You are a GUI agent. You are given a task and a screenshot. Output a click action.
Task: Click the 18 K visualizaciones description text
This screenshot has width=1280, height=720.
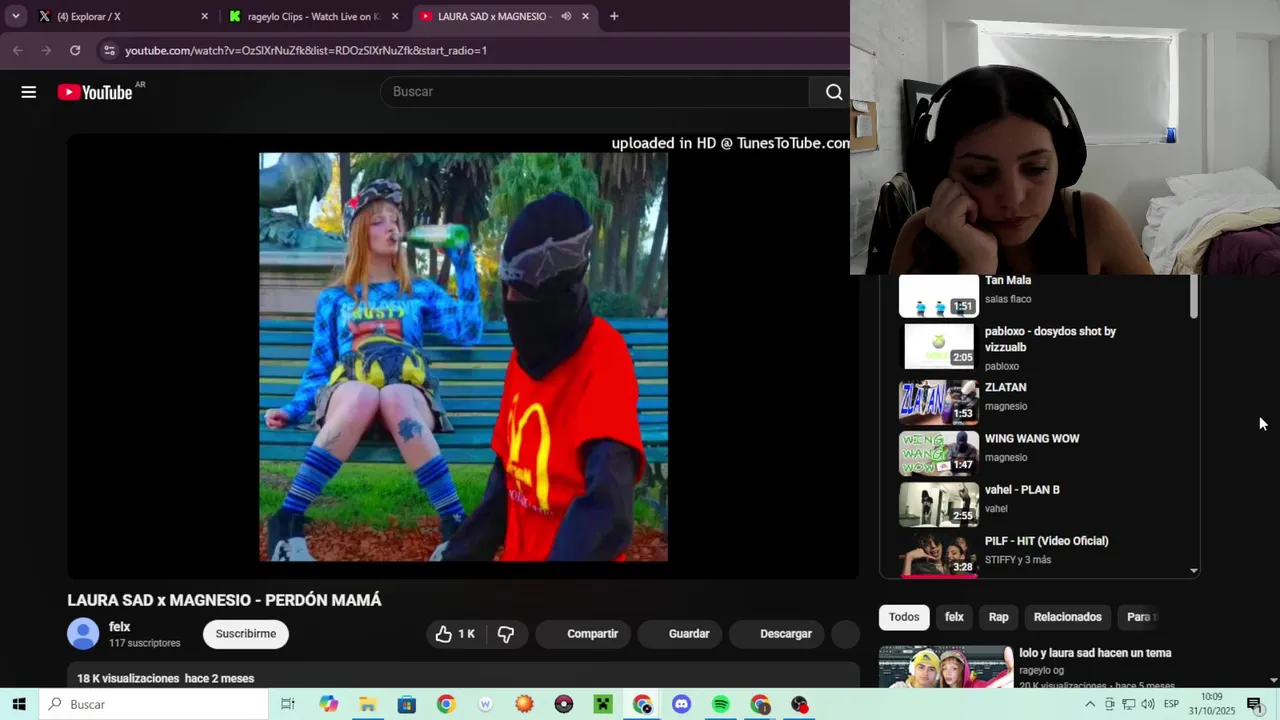(x=165, y=678)
